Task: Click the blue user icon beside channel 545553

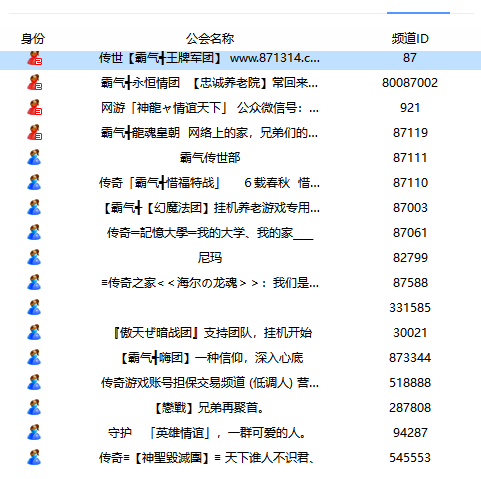Action: point(34,458)
